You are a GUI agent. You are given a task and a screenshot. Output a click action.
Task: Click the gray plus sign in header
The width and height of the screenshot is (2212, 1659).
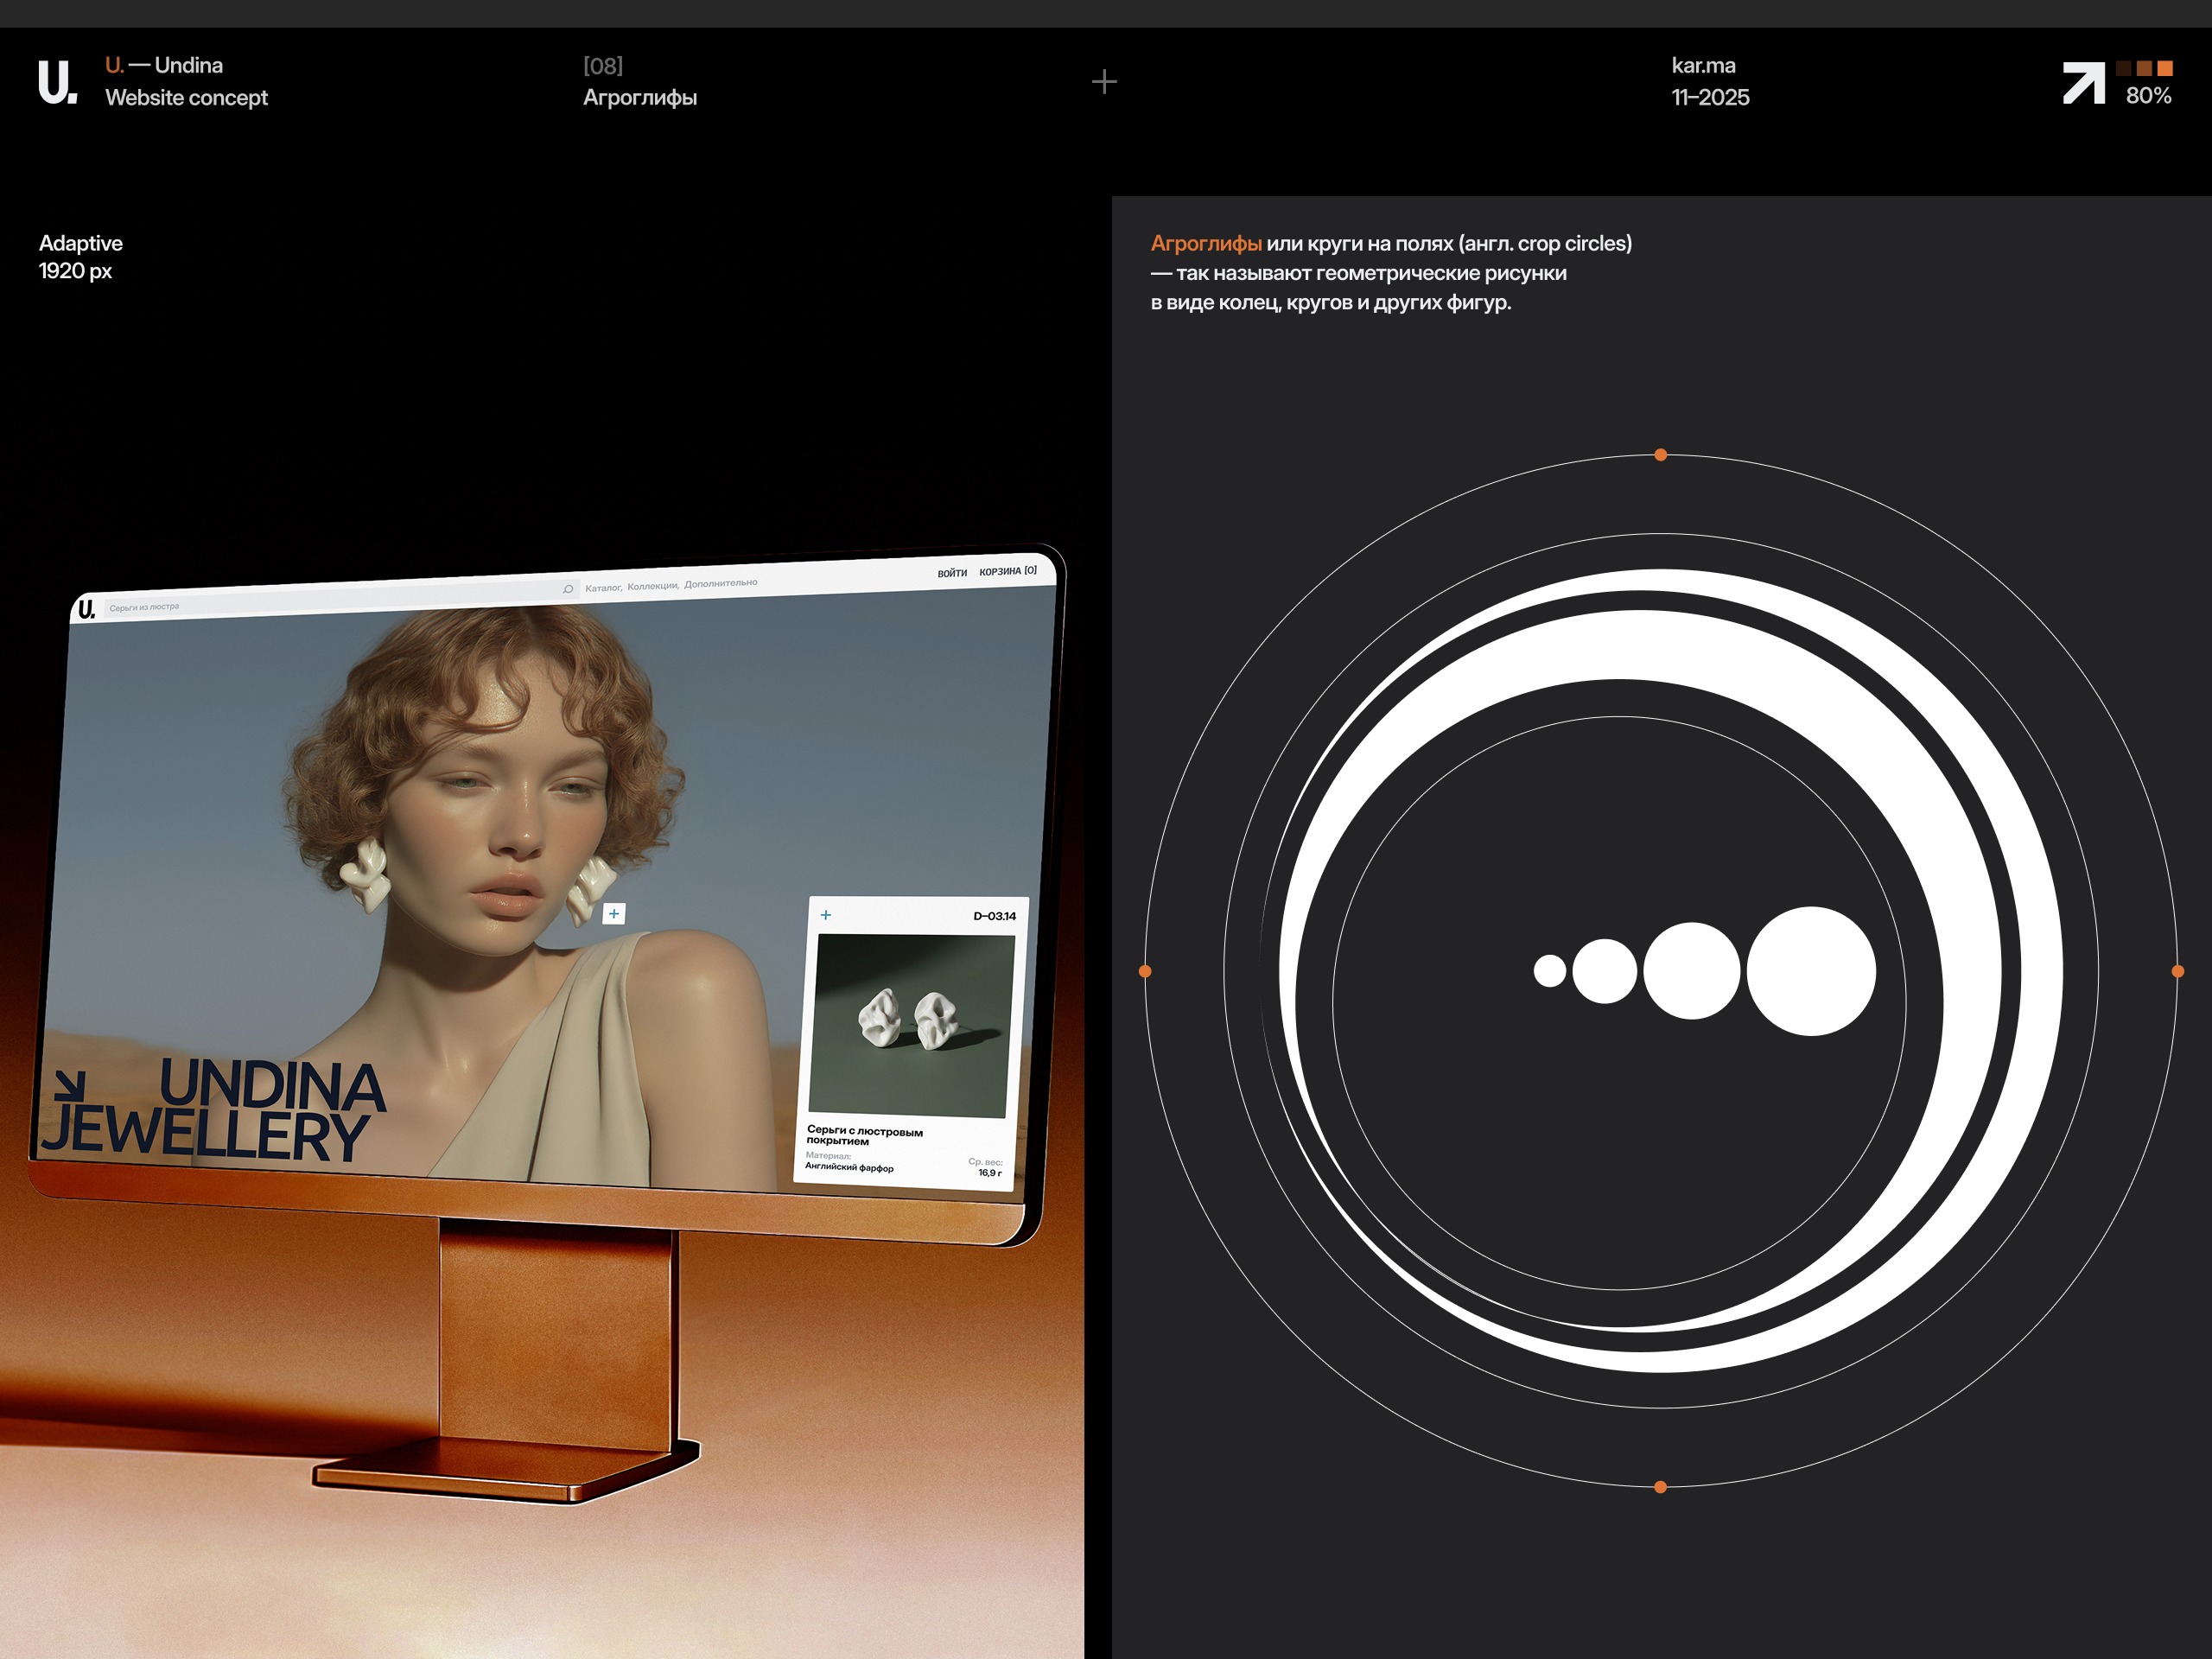(1103, 82)
